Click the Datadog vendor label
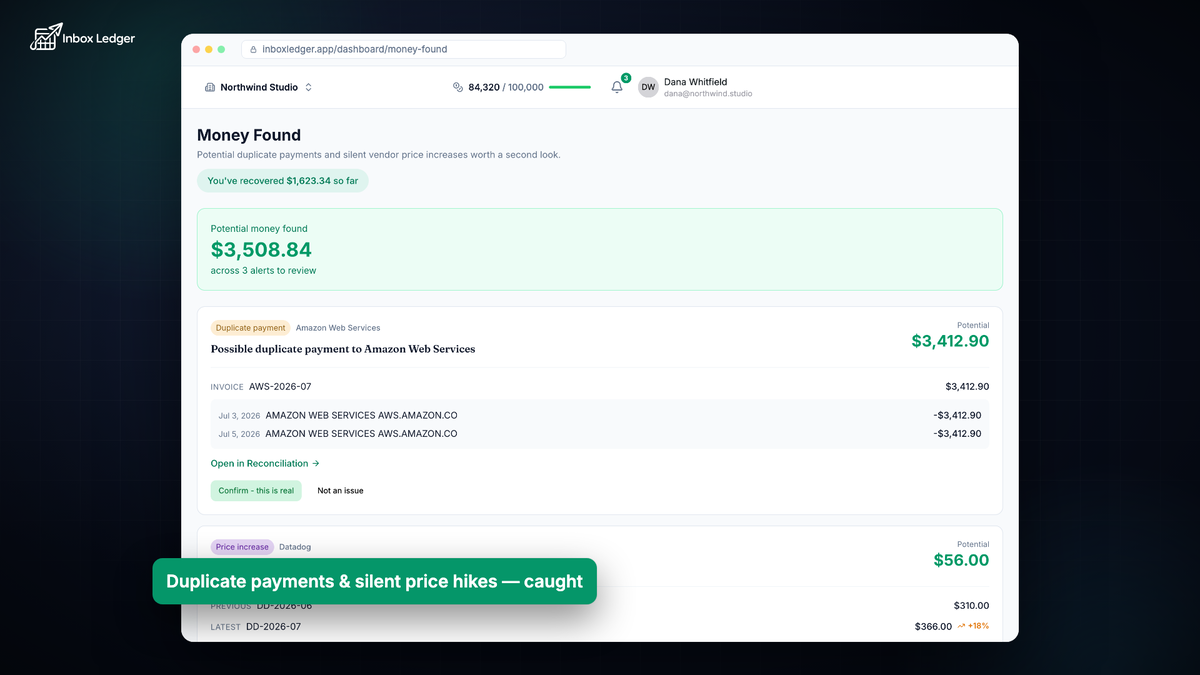 (x=295, y=547)
